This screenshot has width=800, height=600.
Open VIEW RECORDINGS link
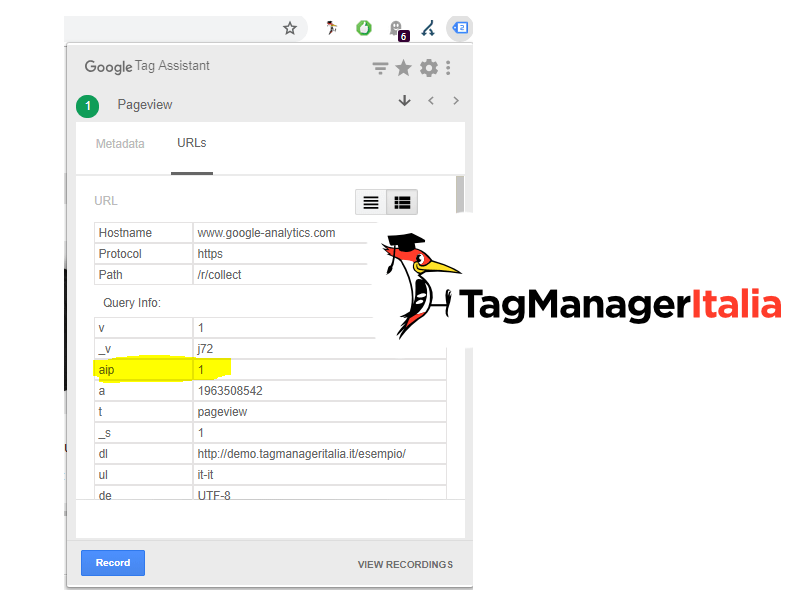[405, 565]
